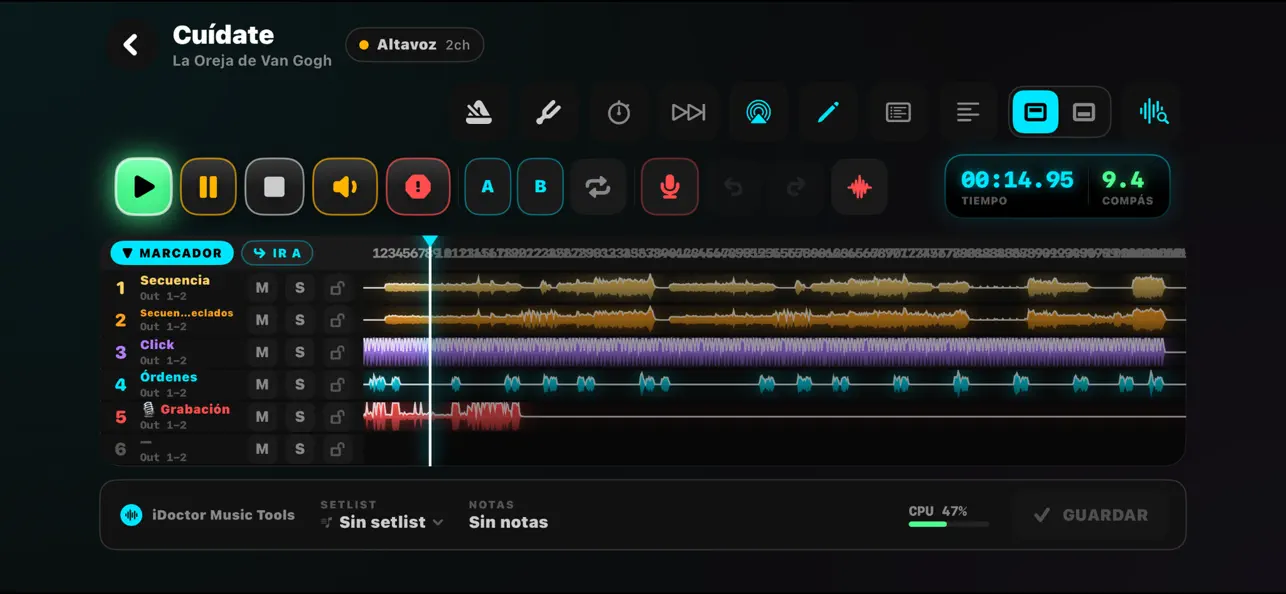1286x594 pixels.
Task: Mute empty track 6
Action: point(262,449)
